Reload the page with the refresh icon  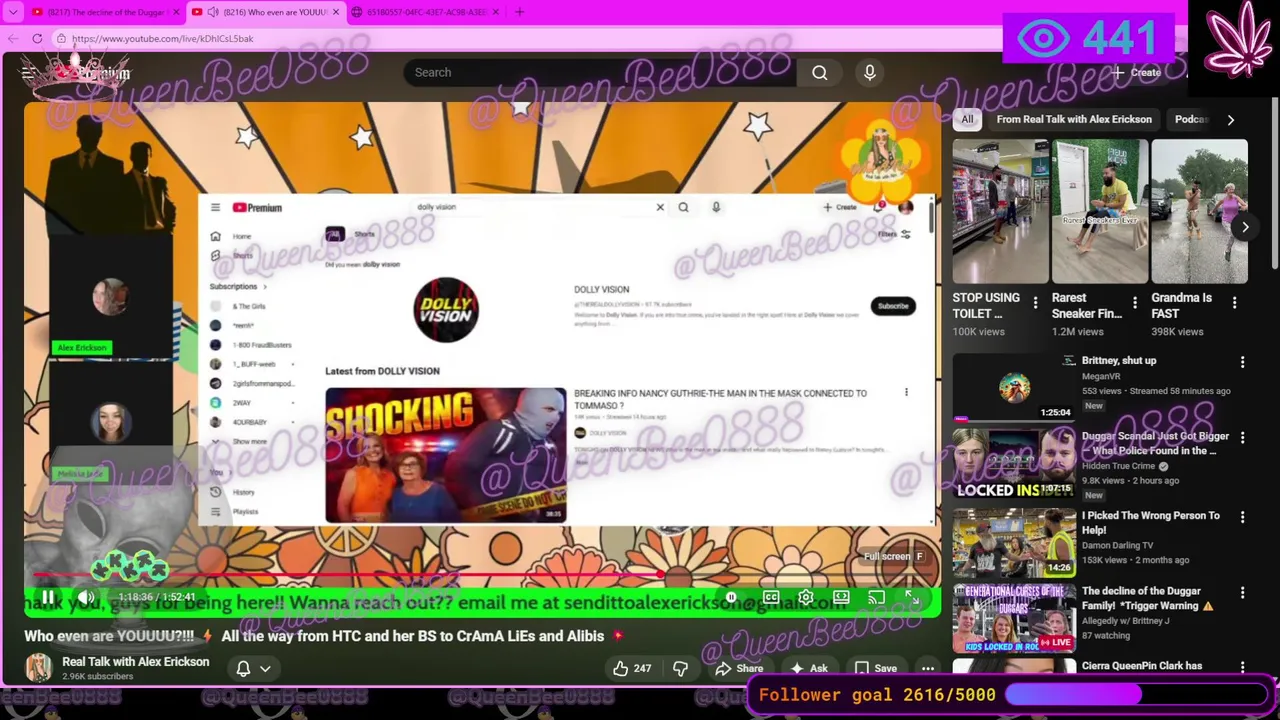(37, 38)
